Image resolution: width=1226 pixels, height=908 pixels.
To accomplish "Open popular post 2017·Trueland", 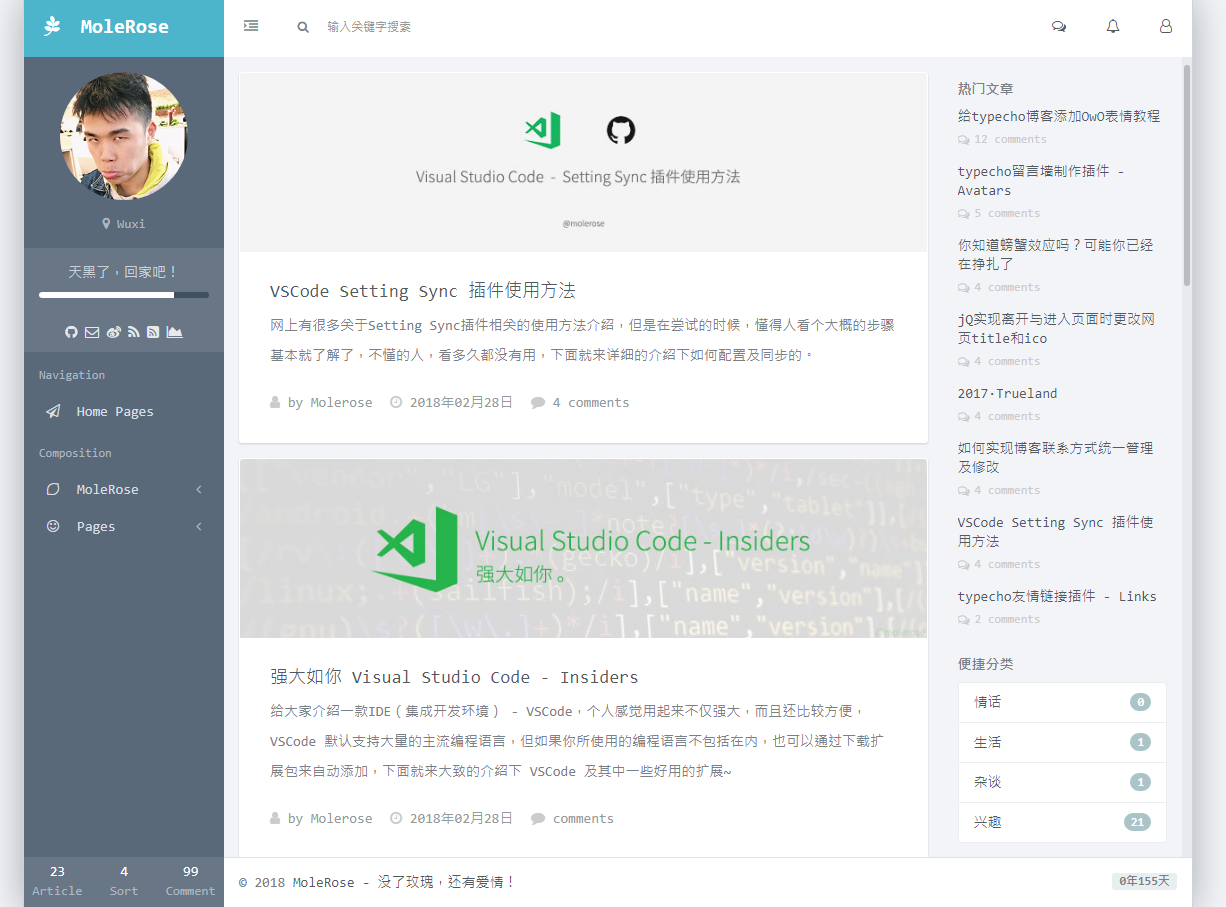I will coord(1007,393).
